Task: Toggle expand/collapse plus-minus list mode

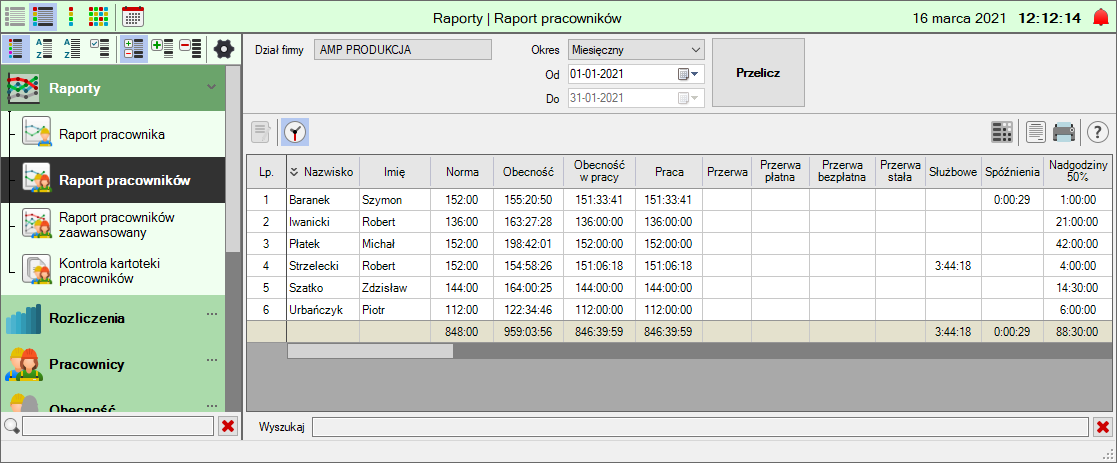Action: point(134,48)
